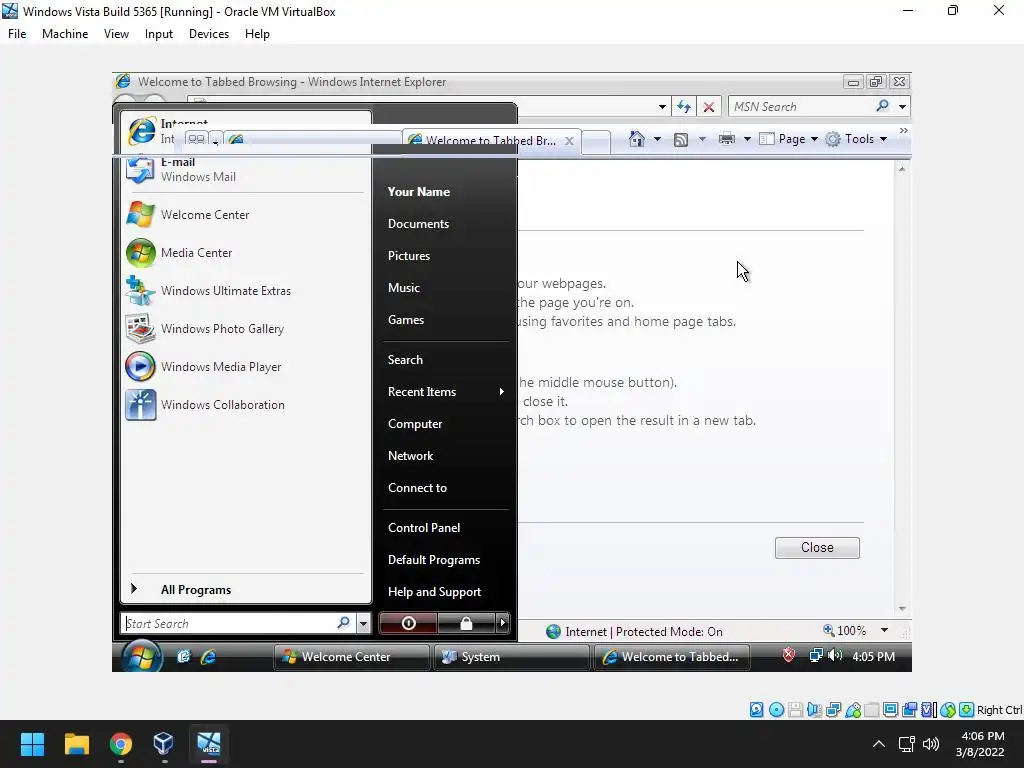The image size is (1024, 768).
Task: Open the VirtualBox Devices menu
Action: 209,34
